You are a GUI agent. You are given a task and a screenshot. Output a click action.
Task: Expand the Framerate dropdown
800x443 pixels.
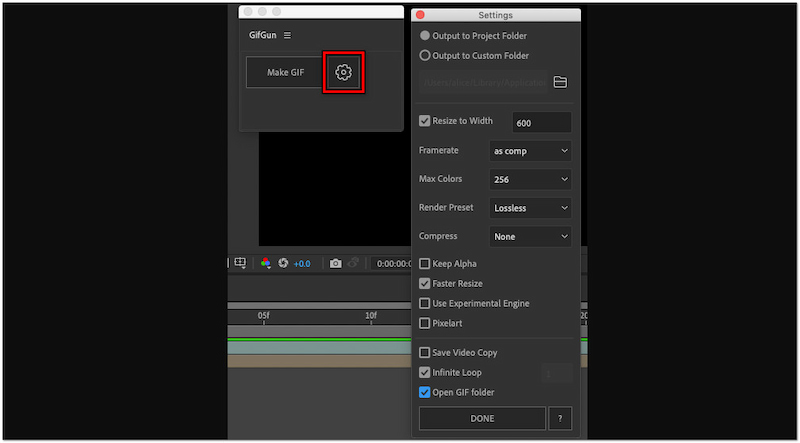coord(531,151)
